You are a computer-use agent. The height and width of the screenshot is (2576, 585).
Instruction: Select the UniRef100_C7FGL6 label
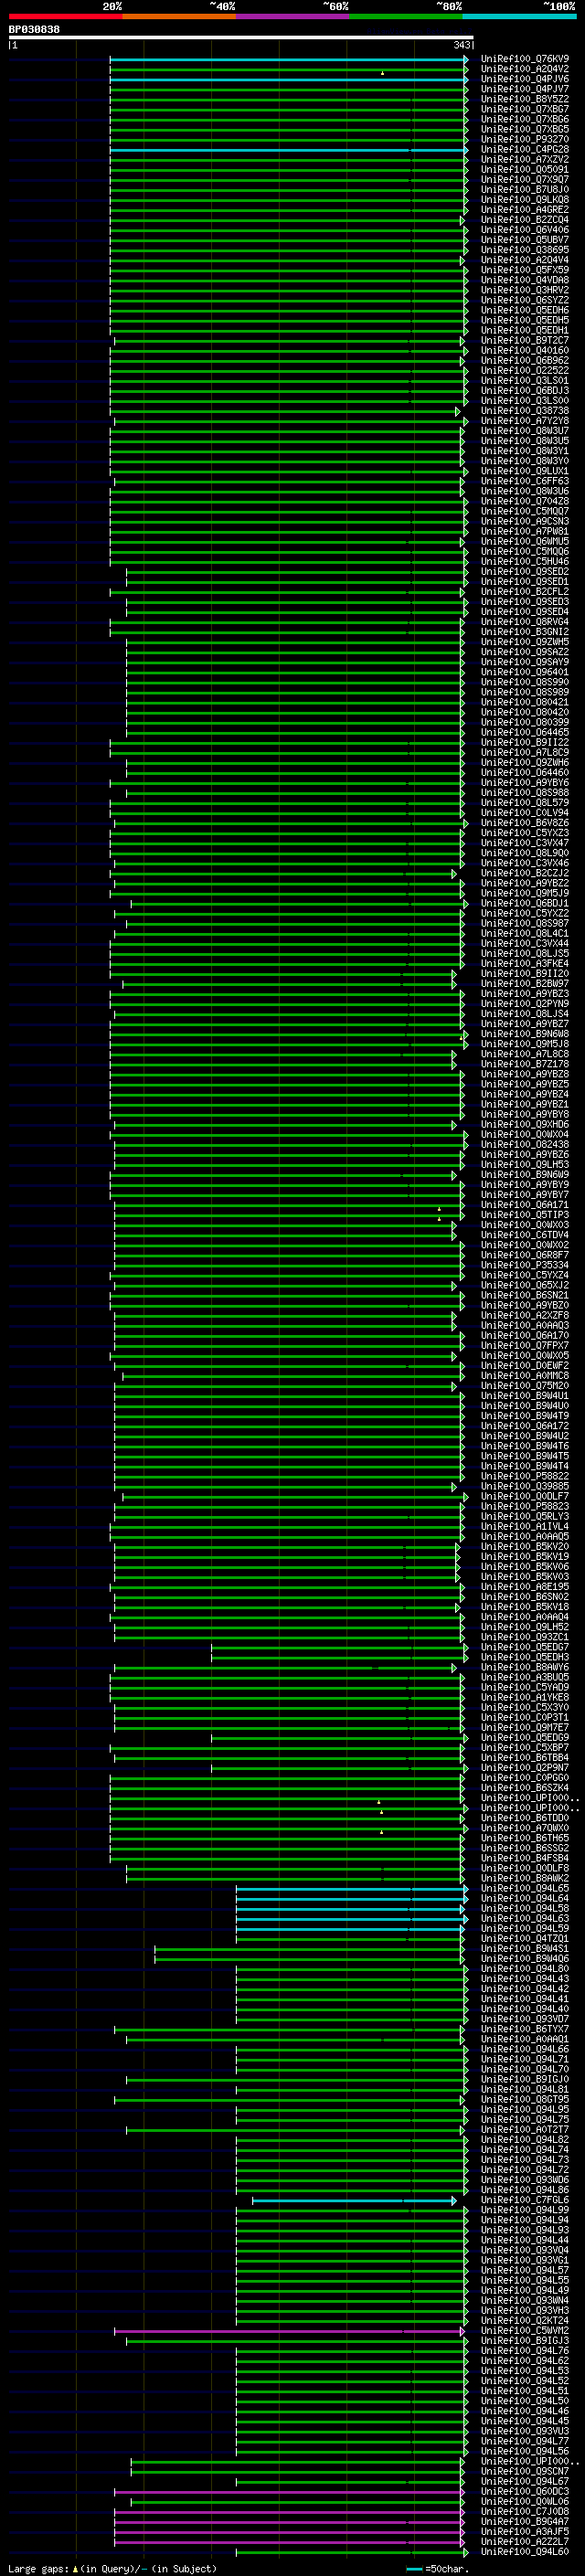coord(525,2200)
